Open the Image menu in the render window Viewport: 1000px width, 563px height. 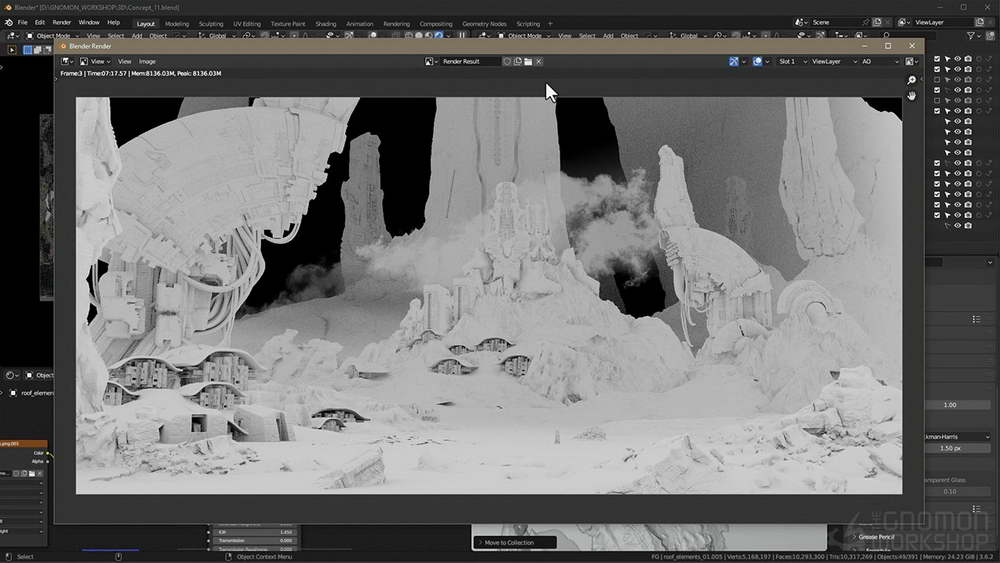[147, 61]
